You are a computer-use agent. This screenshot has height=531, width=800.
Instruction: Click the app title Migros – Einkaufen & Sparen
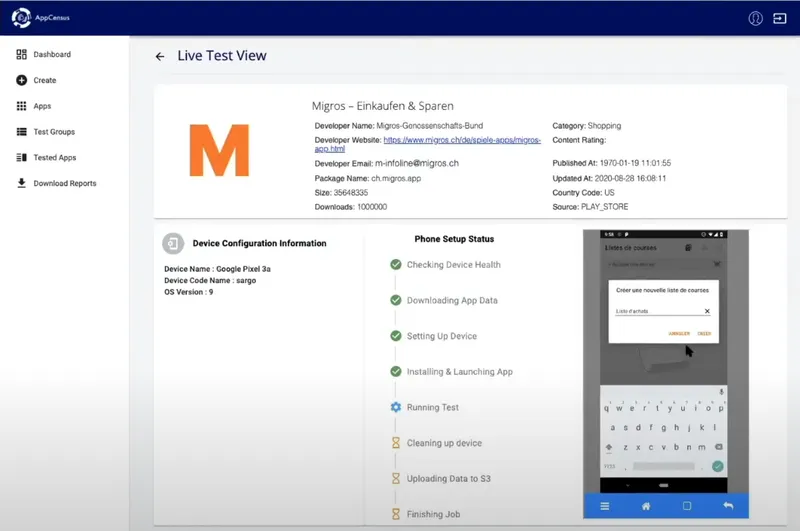point(383,106)
